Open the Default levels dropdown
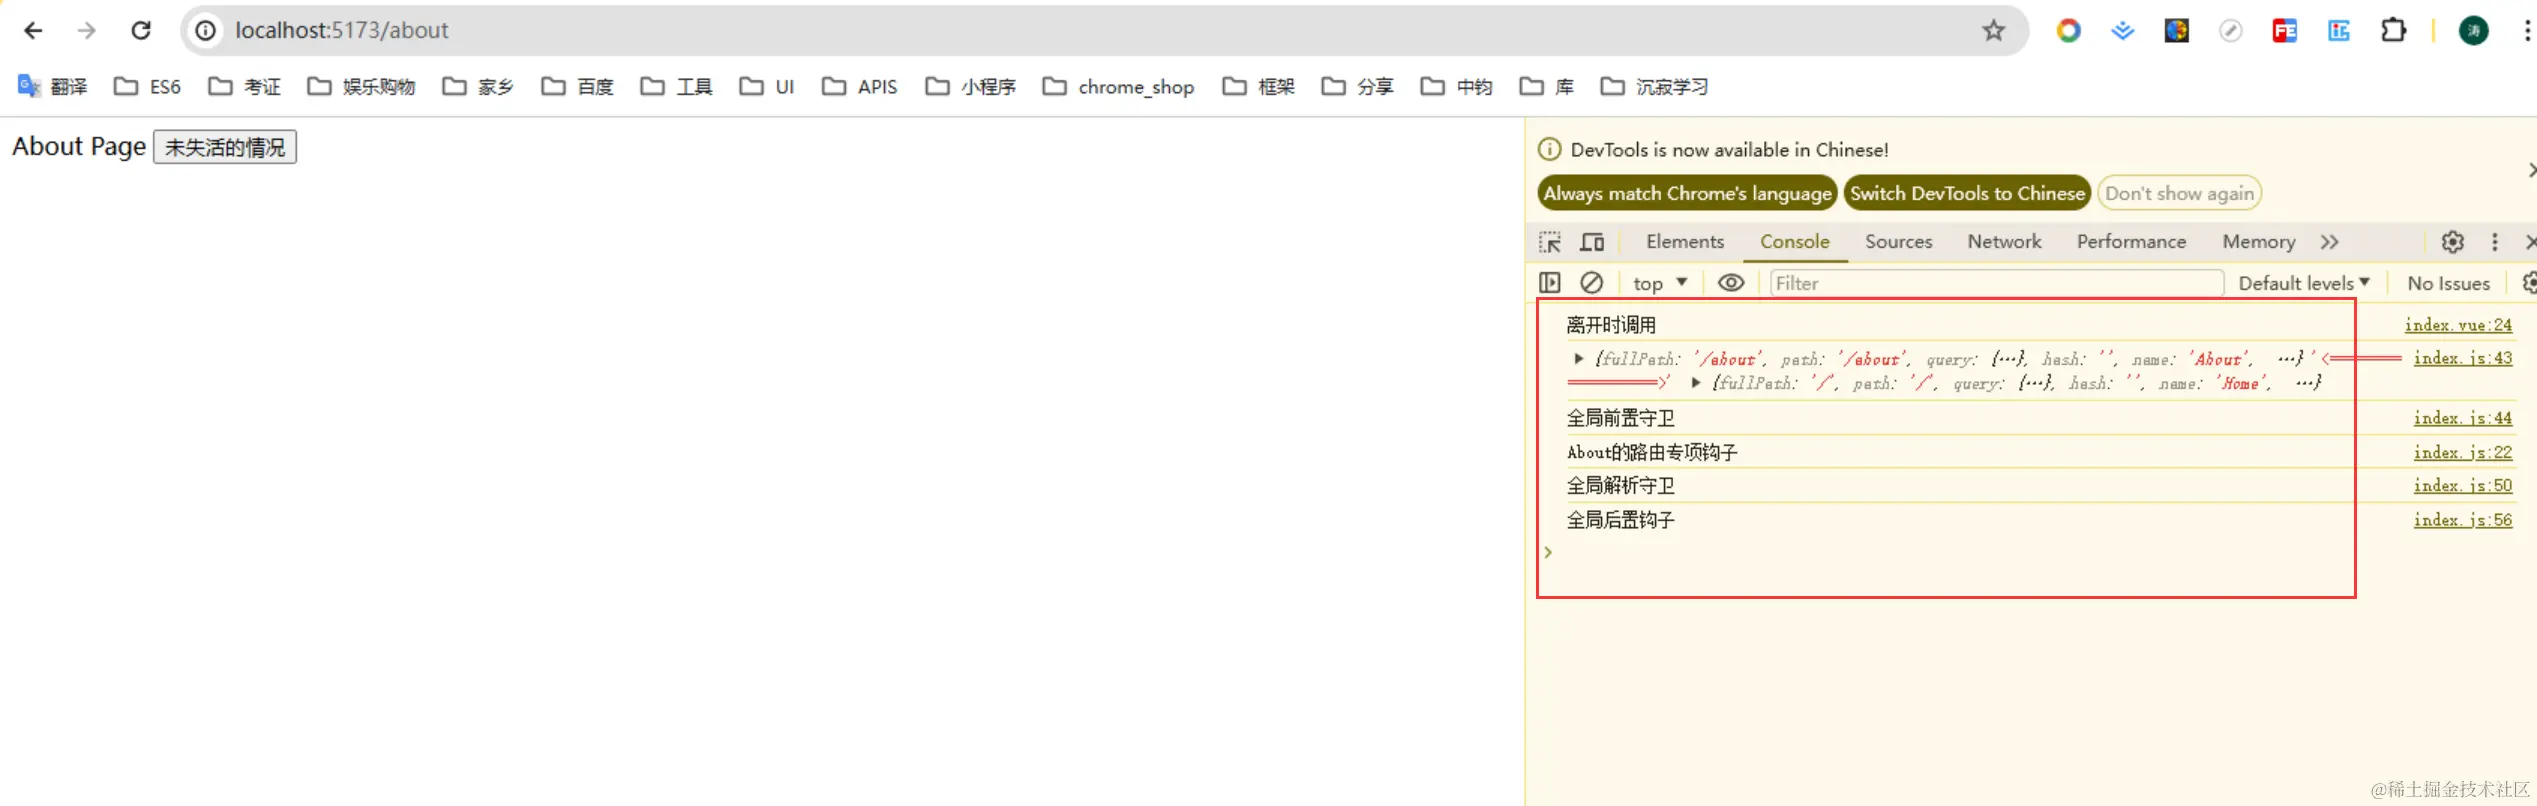Screen dimensions: 2537x806 pyautogui.click(x=2304, y=283)
